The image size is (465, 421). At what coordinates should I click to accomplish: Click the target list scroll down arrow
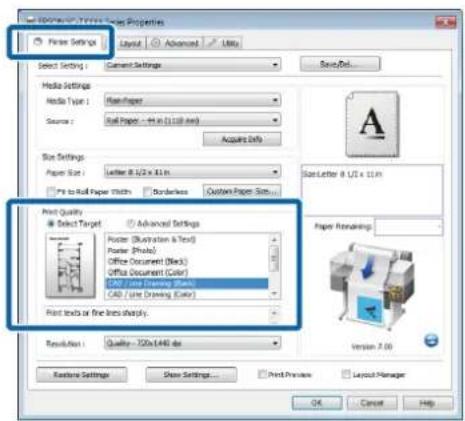(x=274, y=294)
